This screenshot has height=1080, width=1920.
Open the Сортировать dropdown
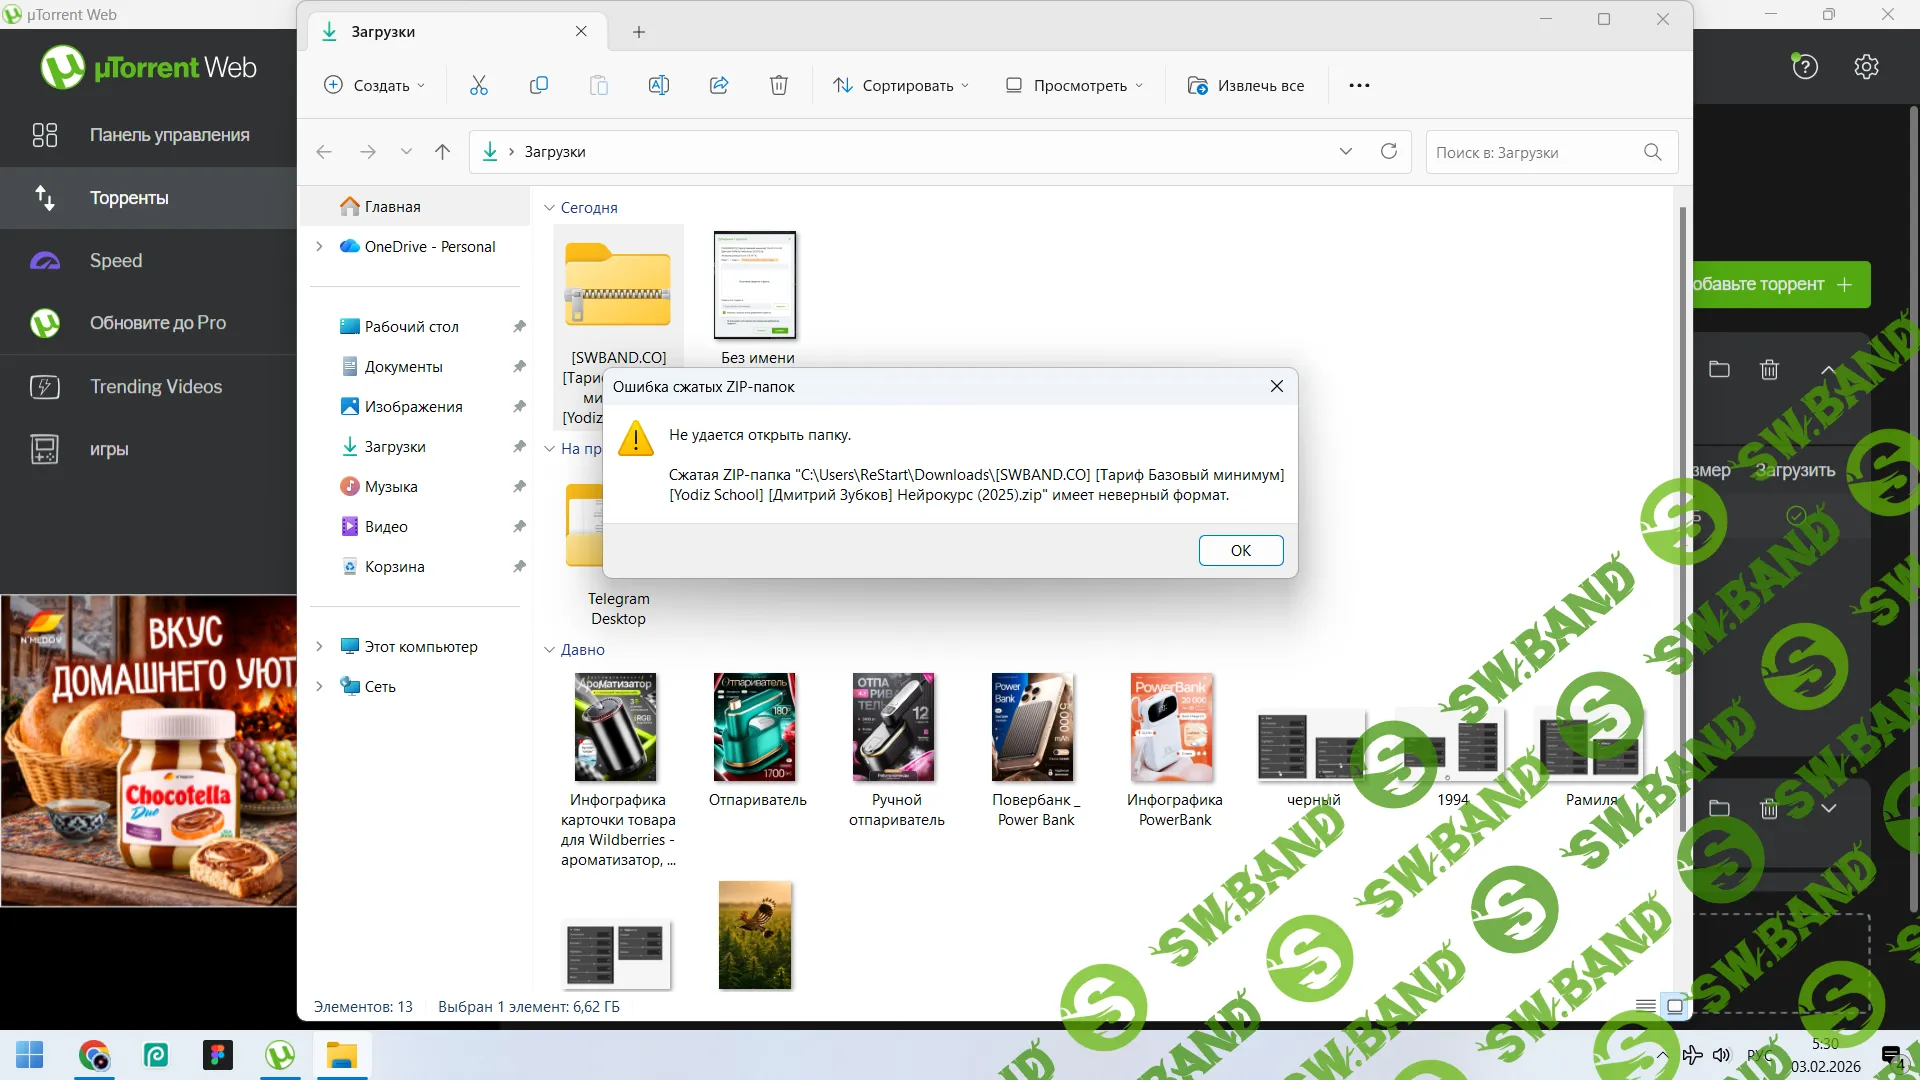click(901, 85)
